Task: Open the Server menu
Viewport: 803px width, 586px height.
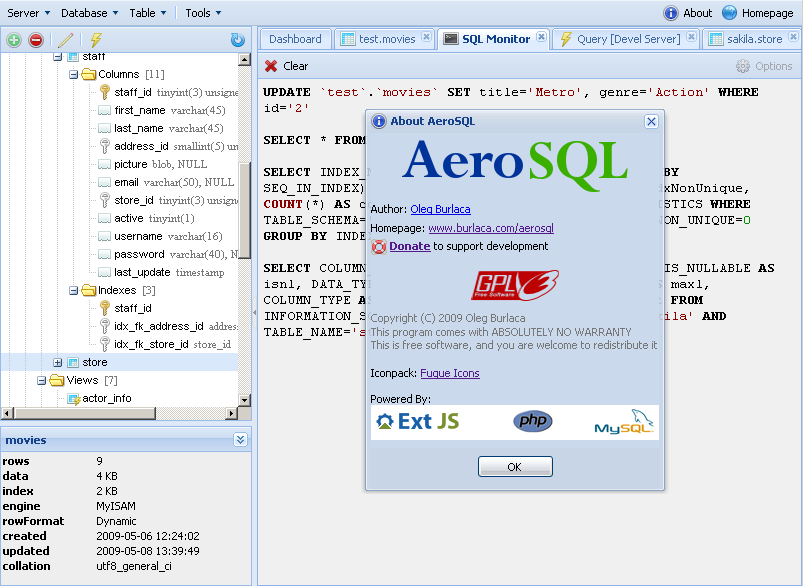Action: pyautogui.click(x=28, y=13)
